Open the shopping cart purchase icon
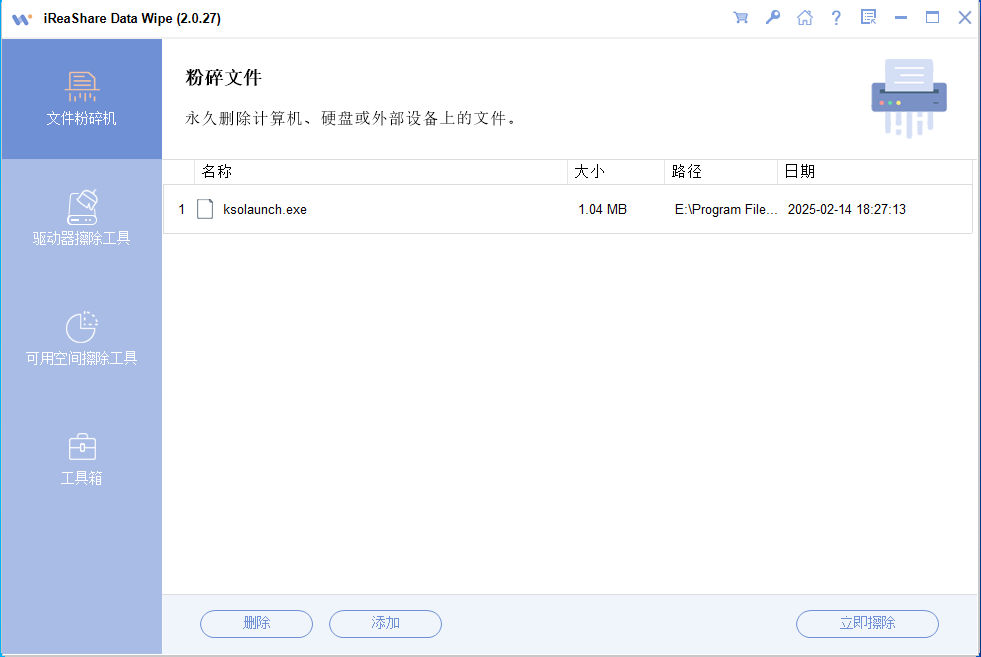 click(741, 18)
